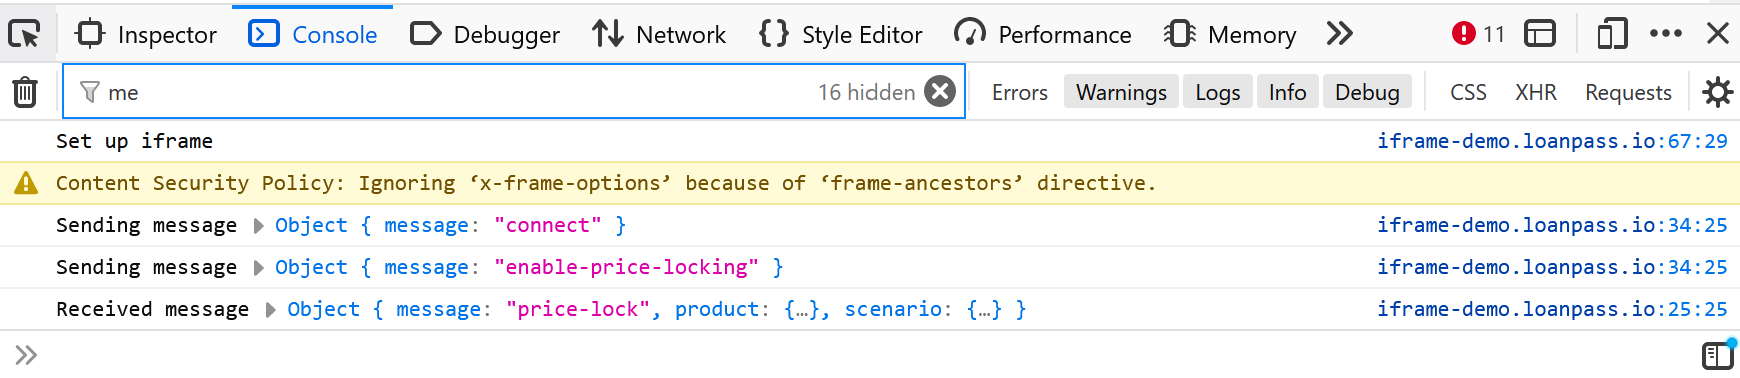Close the developer tools panel

click(1718, 34)
